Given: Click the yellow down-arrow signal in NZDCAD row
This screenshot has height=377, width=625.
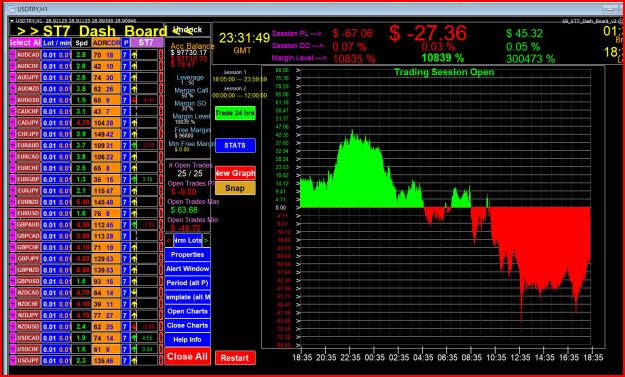Looking at the screenshot, I should click(134, 293).
